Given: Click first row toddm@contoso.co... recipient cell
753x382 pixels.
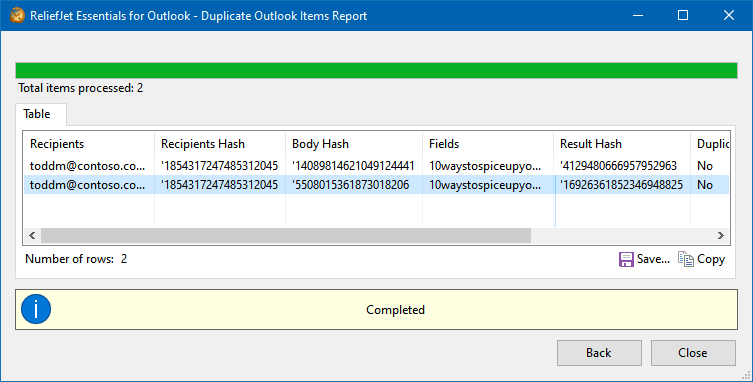Looking at the screenshot, I should pos(87,166).
